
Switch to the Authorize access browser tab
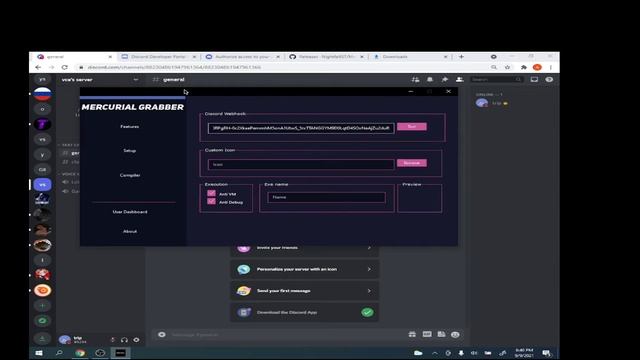242,57
